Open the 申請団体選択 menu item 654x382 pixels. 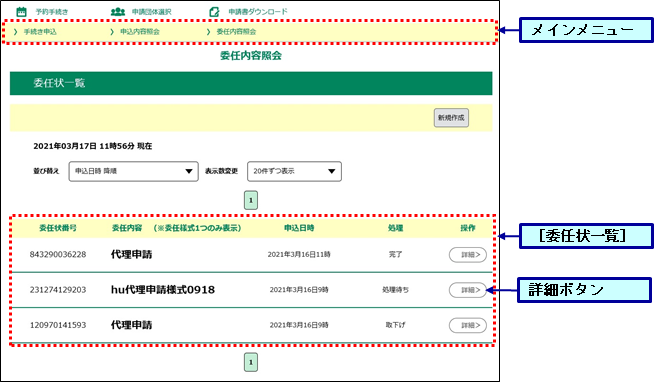[151, 12]
